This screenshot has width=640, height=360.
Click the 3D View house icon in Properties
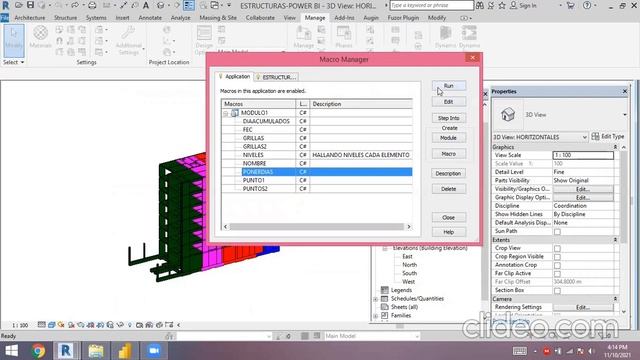(508, 115)
